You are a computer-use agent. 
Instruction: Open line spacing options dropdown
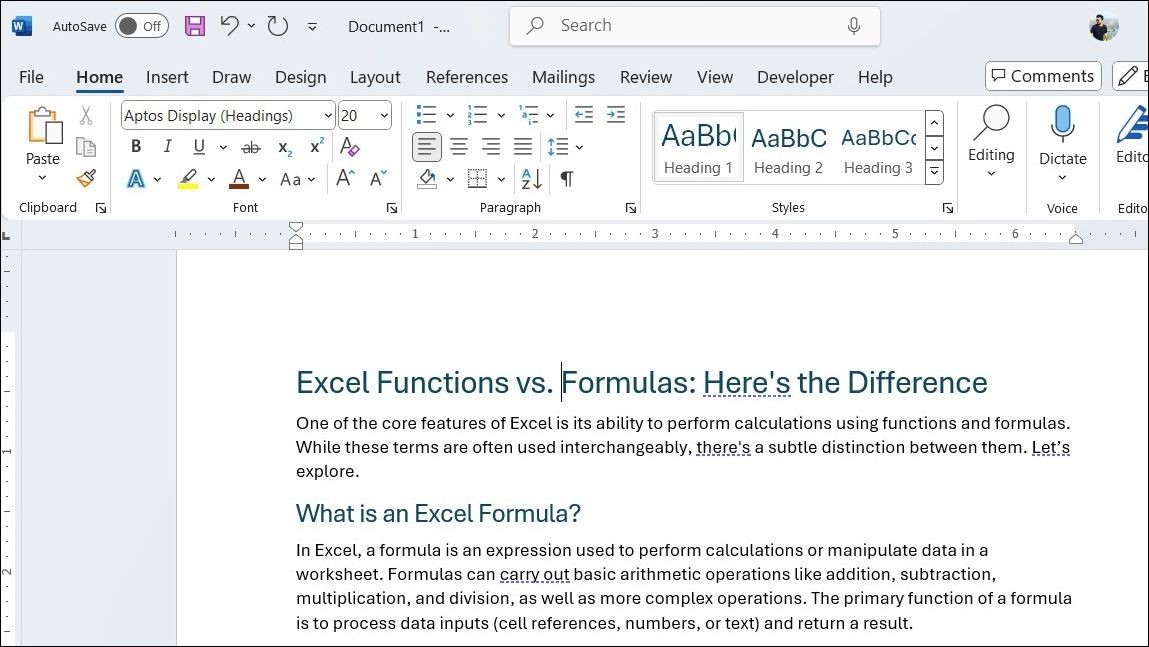click(x=579, y=147)
